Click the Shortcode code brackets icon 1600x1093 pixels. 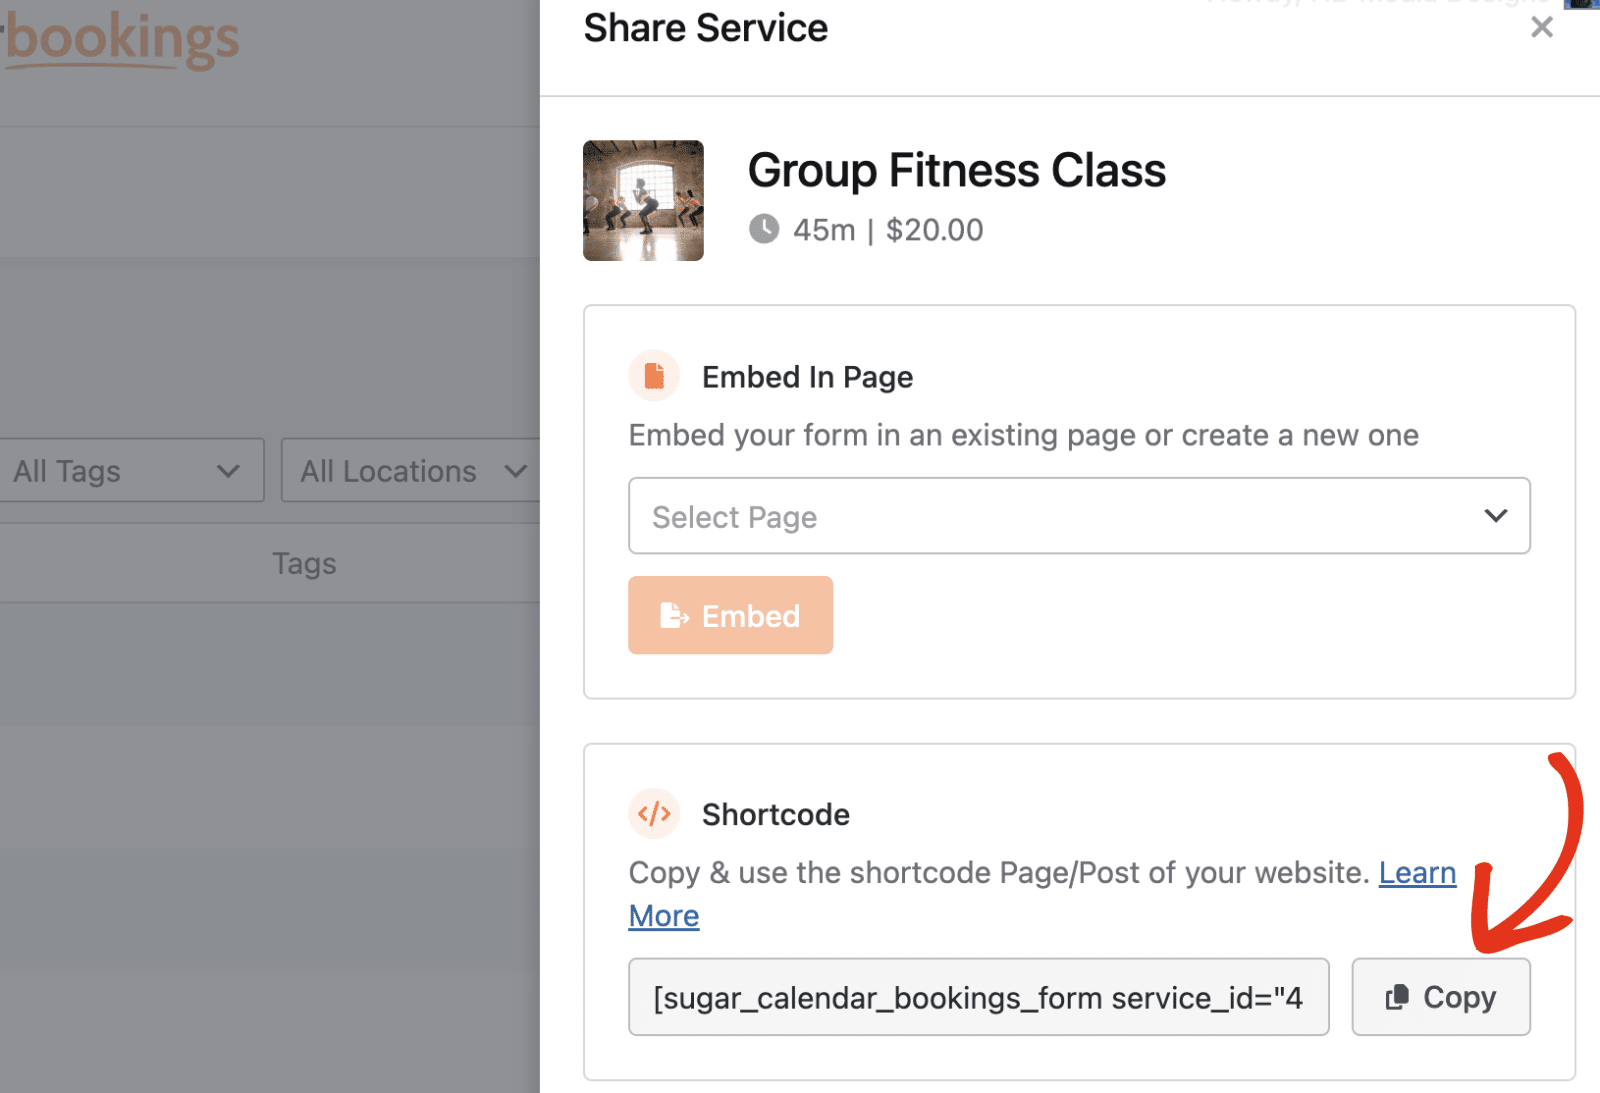[x=654, y=814]
